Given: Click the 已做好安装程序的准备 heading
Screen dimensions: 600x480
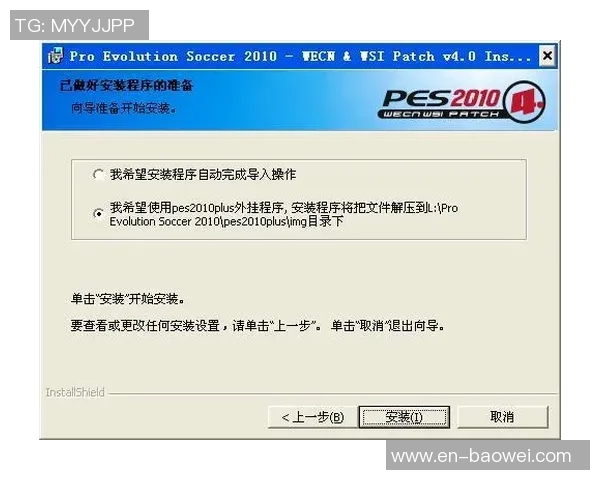Looking at the screenshot, I should [x=126, y=85].
